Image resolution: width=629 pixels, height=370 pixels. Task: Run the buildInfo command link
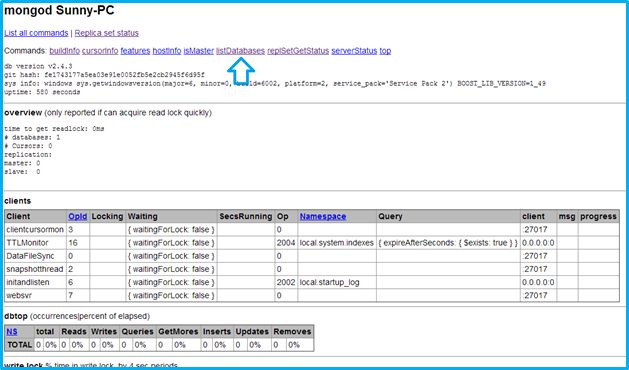65,51
